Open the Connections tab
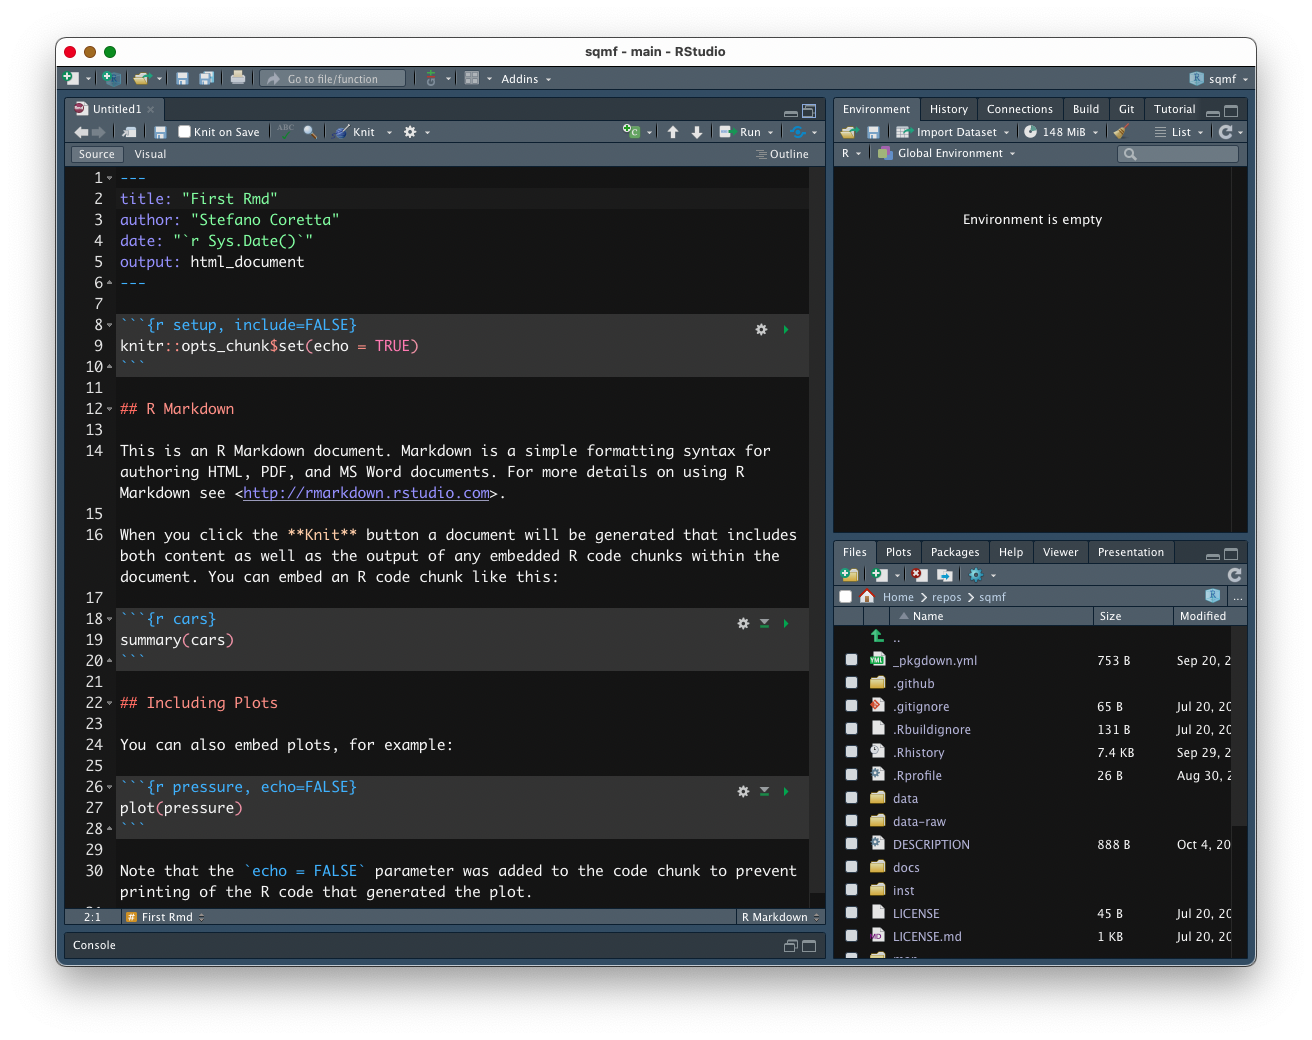 (x=1020, y=109)
